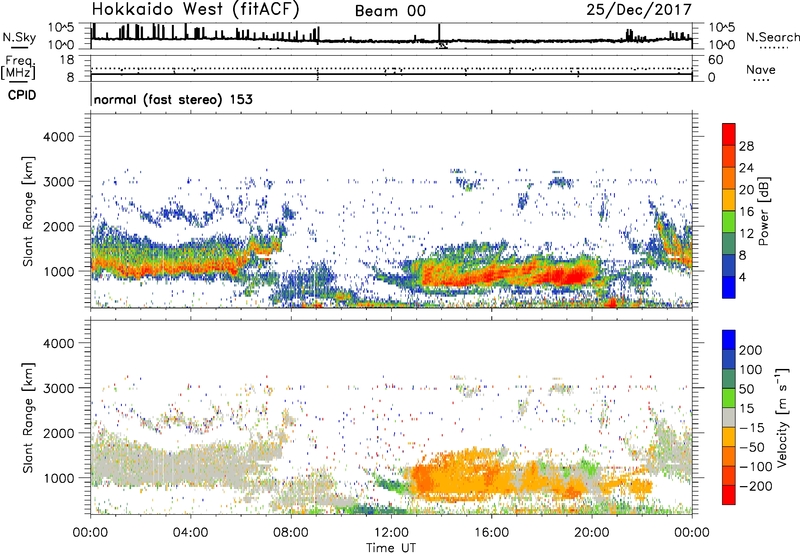Select the "10^5" tick next to N.Search
This screenshot has width=800, height=554.
coord(722,28)
